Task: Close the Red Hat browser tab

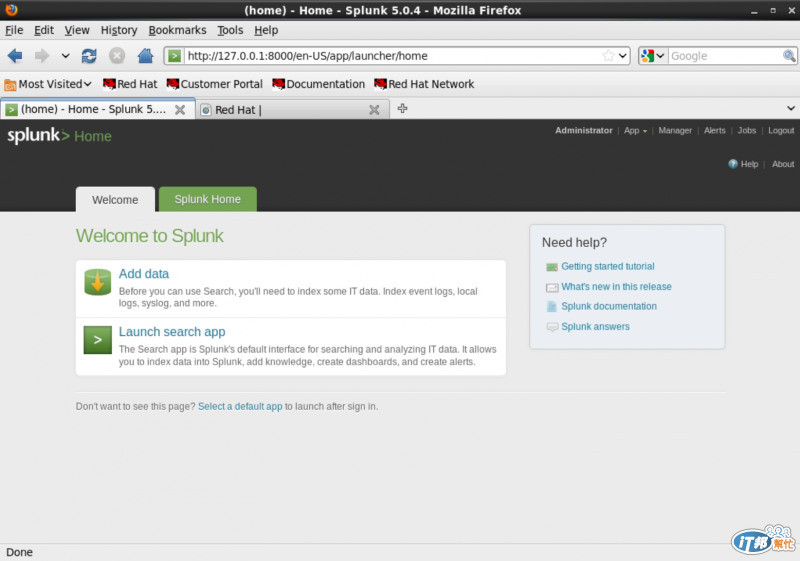Action: pyautogui.click(x=374, y=110)
